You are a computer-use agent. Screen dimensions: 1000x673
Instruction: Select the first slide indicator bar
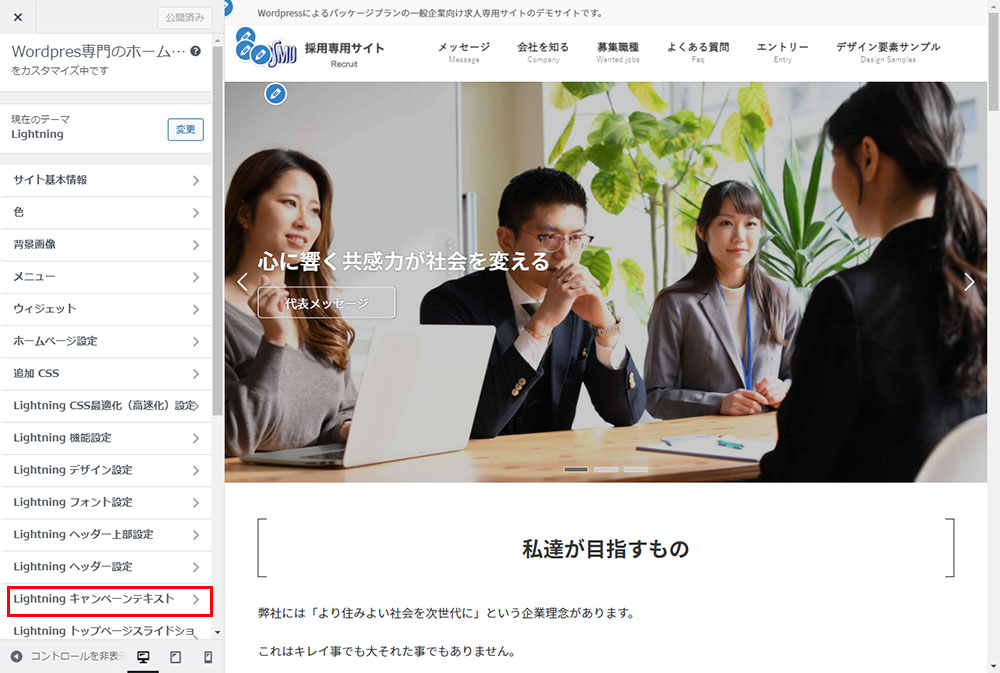point(576,469)
